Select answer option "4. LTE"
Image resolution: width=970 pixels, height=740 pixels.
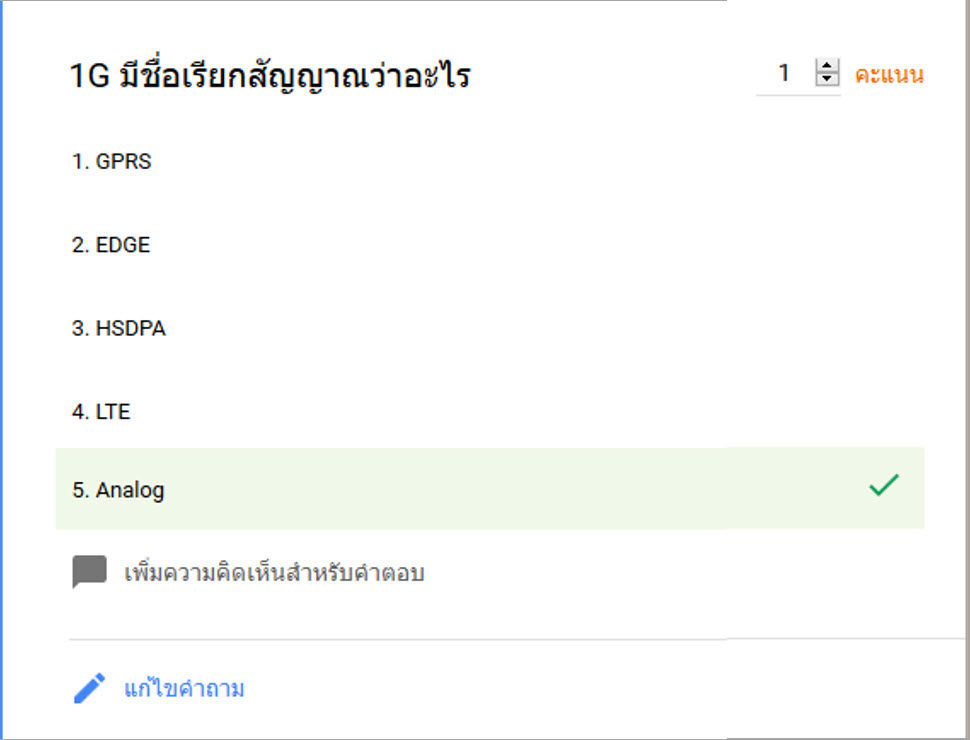point(99,412)
